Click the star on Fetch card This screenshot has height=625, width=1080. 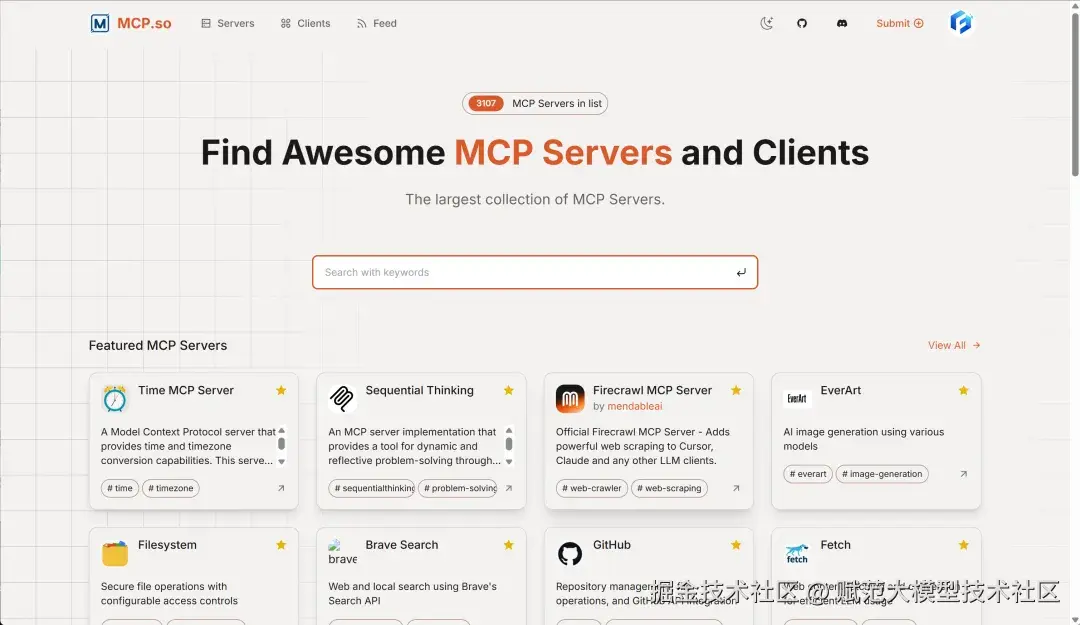click(x=964, y=545)
